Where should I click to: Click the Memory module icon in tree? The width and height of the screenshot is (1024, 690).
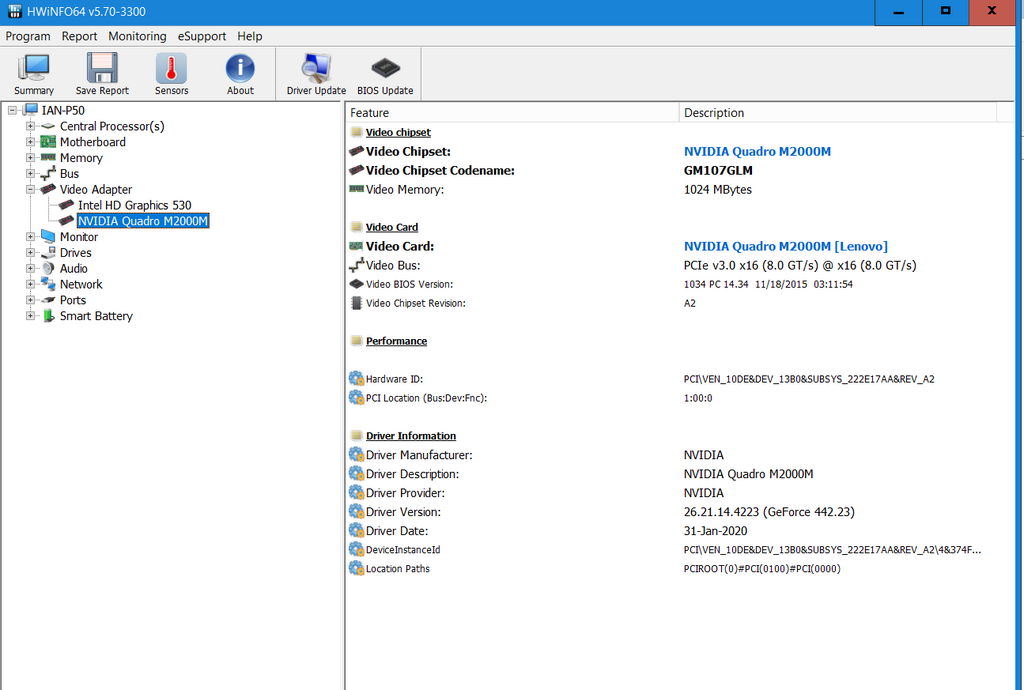click(48, 157)
